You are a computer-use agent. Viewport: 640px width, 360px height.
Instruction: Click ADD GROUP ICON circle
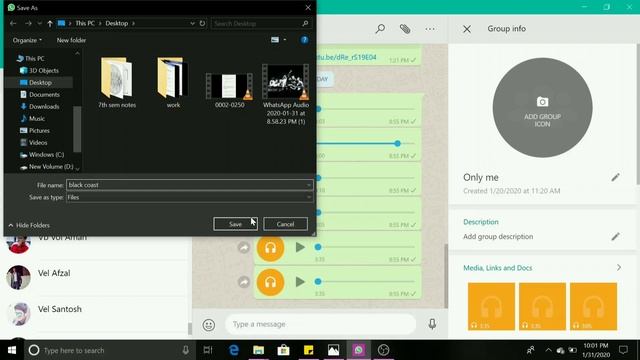(x=542, y=108)
